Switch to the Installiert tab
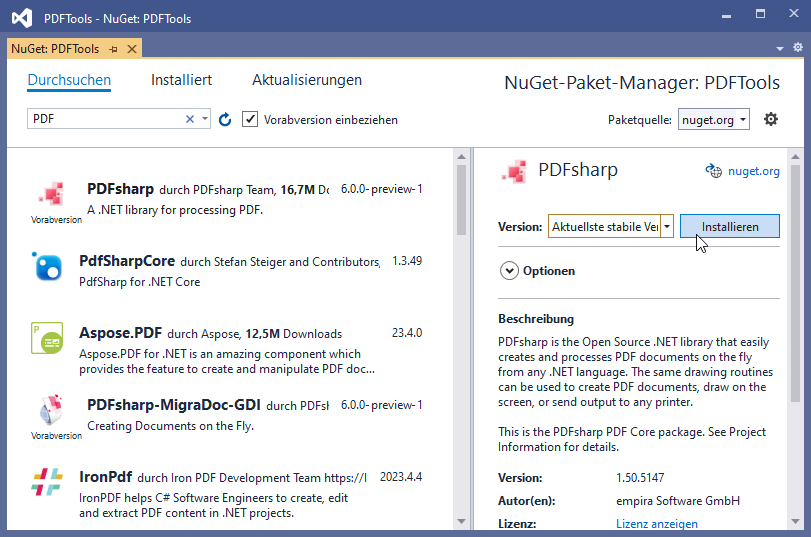 (x=181, y=80)
